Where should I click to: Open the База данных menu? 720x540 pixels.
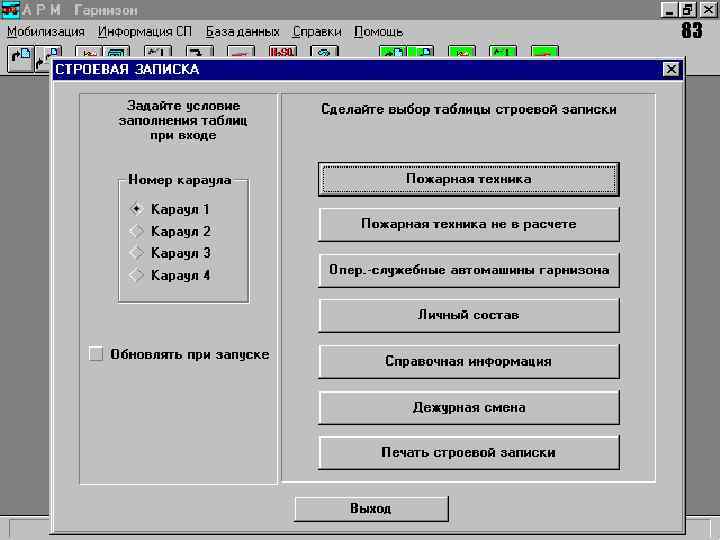point(242,32)
